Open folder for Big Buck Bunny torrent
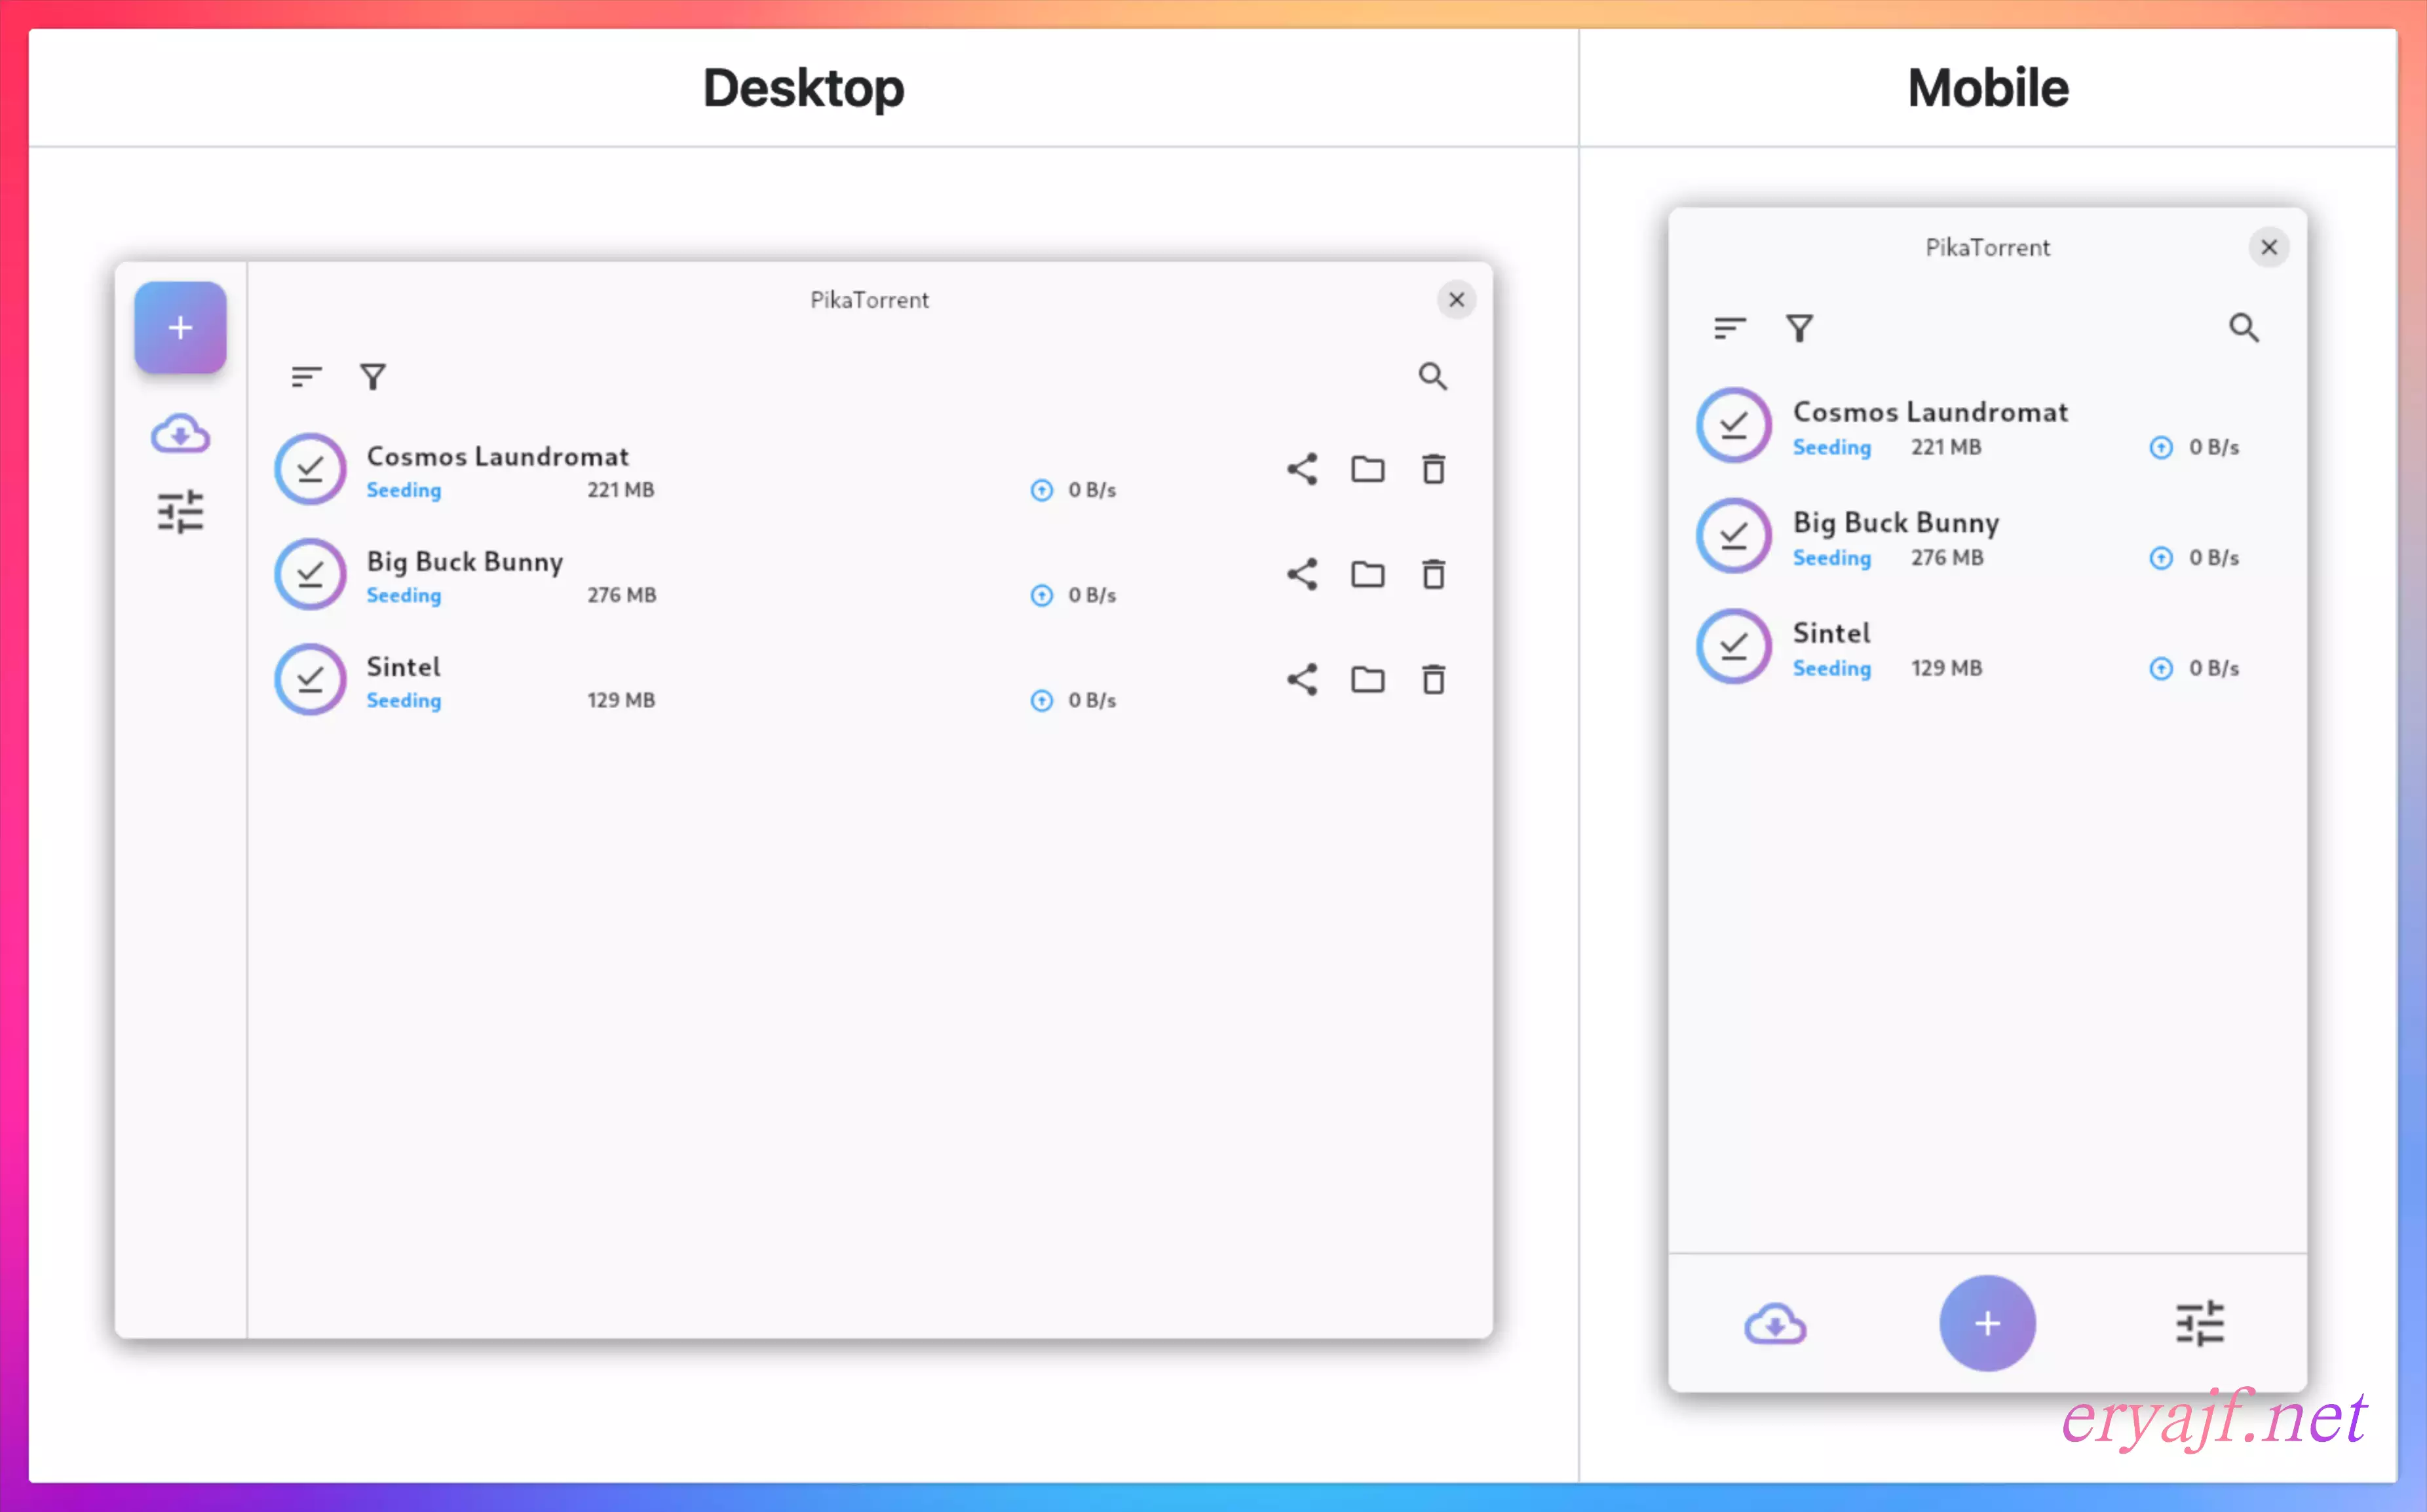Screen dimensions: 2427x1512 1367,574
